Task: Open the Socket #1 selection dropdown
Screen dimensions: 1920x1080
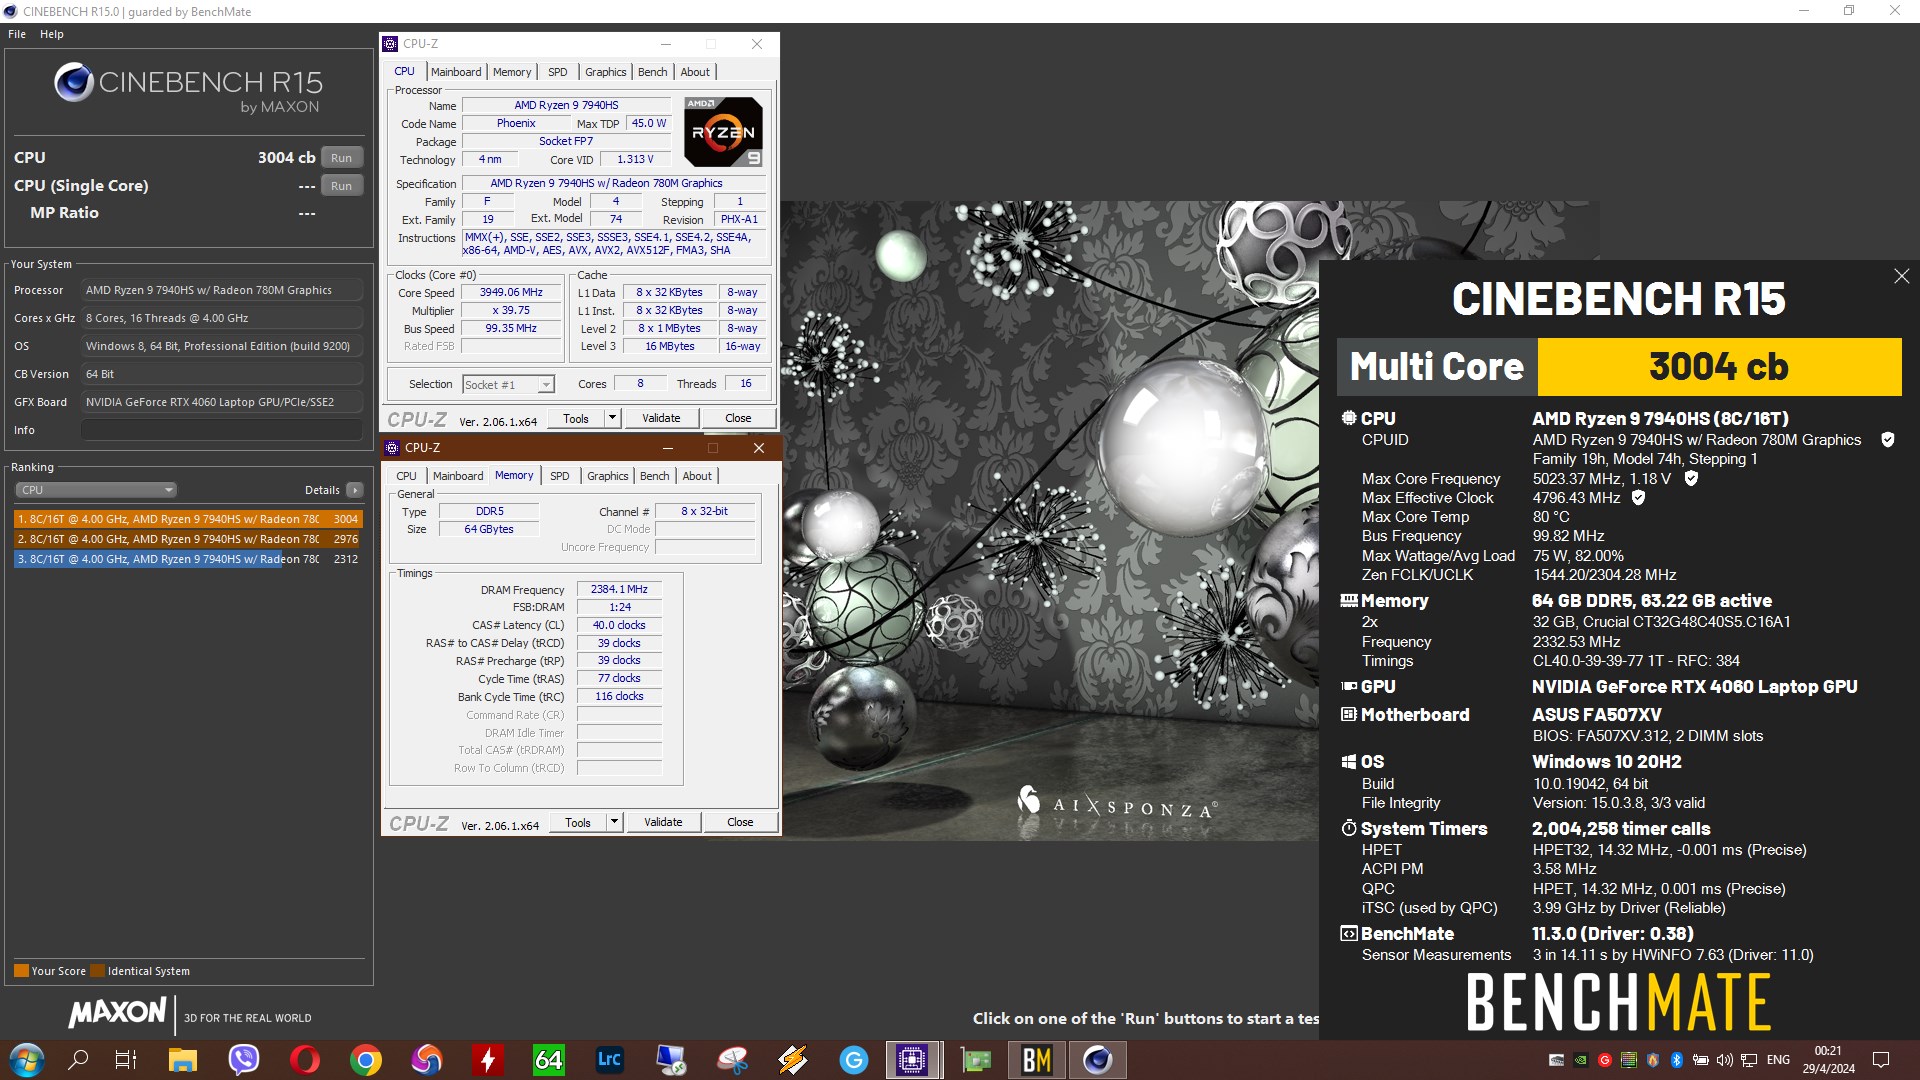Action: pyautogui.click(x=508, y=385)
